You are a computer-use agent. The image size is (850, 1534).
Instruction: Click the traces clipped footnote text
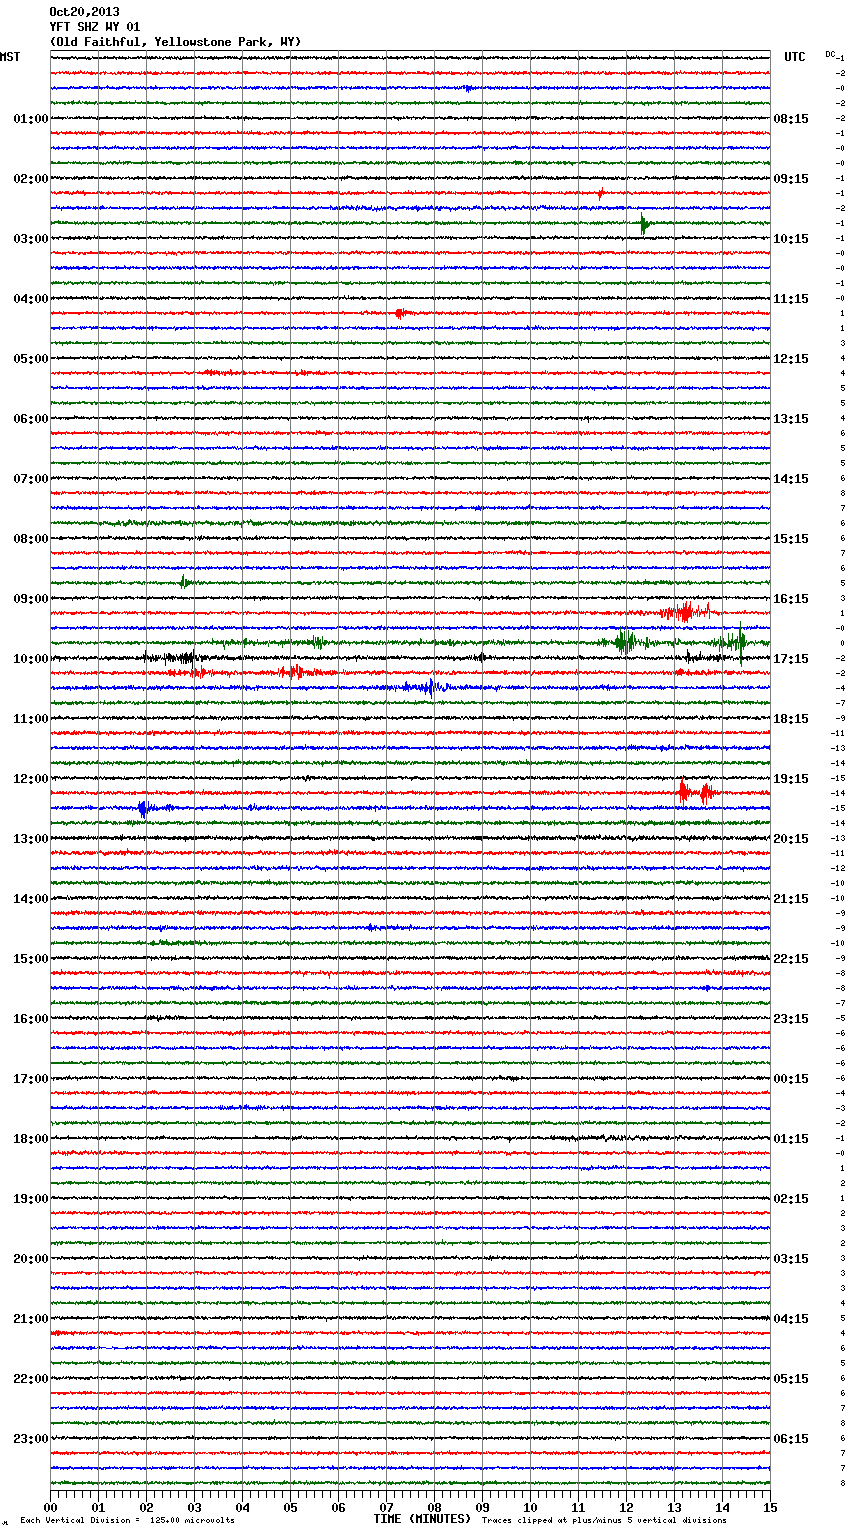click(604, 1520)
